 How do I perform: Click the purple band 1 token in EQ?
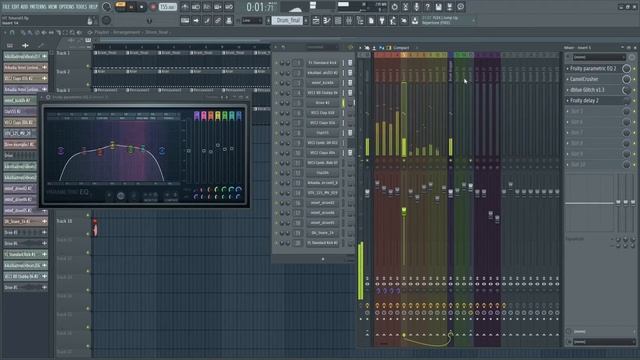61,151
